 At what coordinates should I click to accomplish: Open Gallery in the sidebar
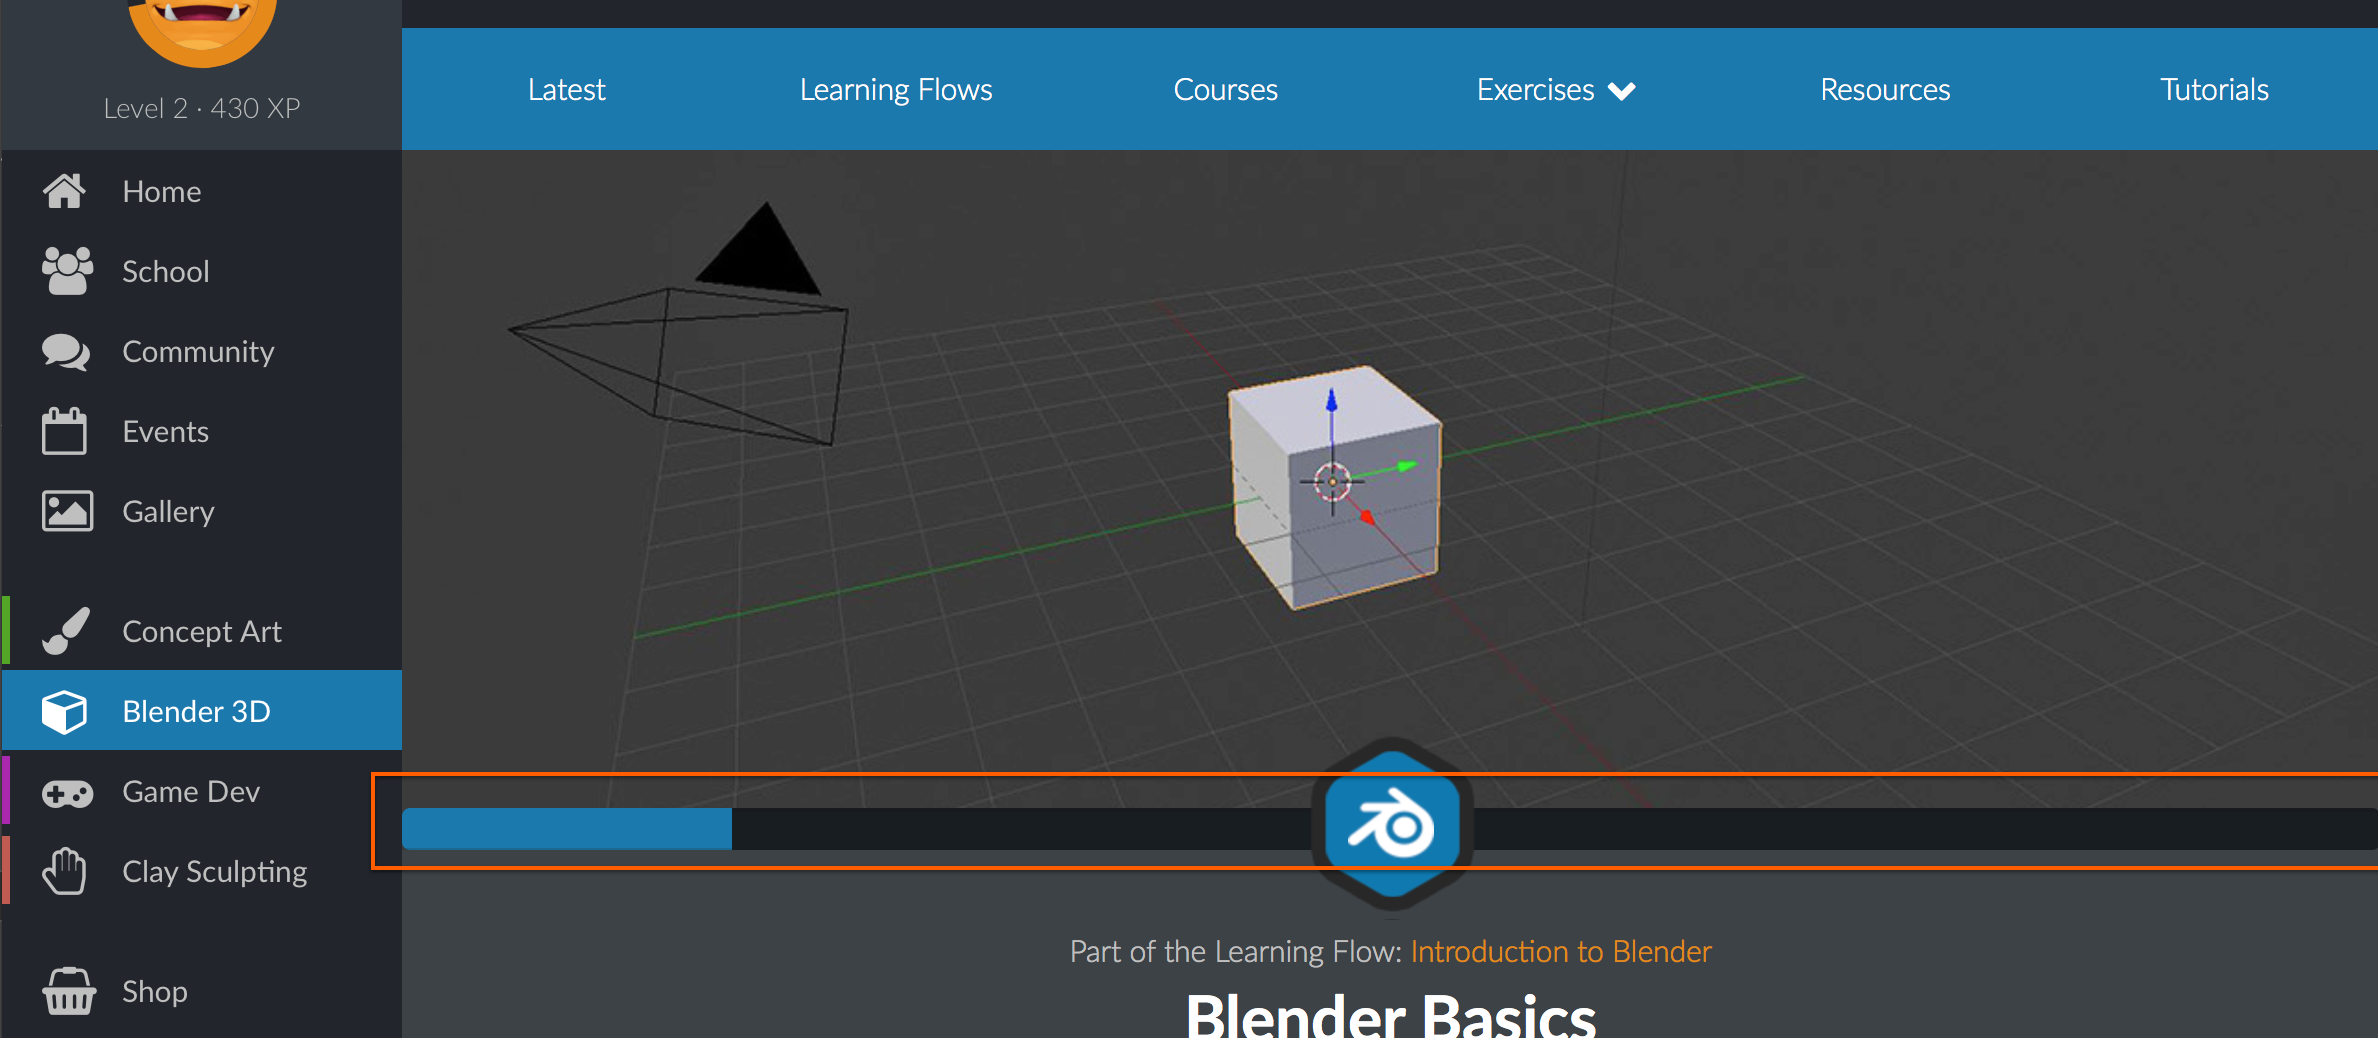click(202, 511)
